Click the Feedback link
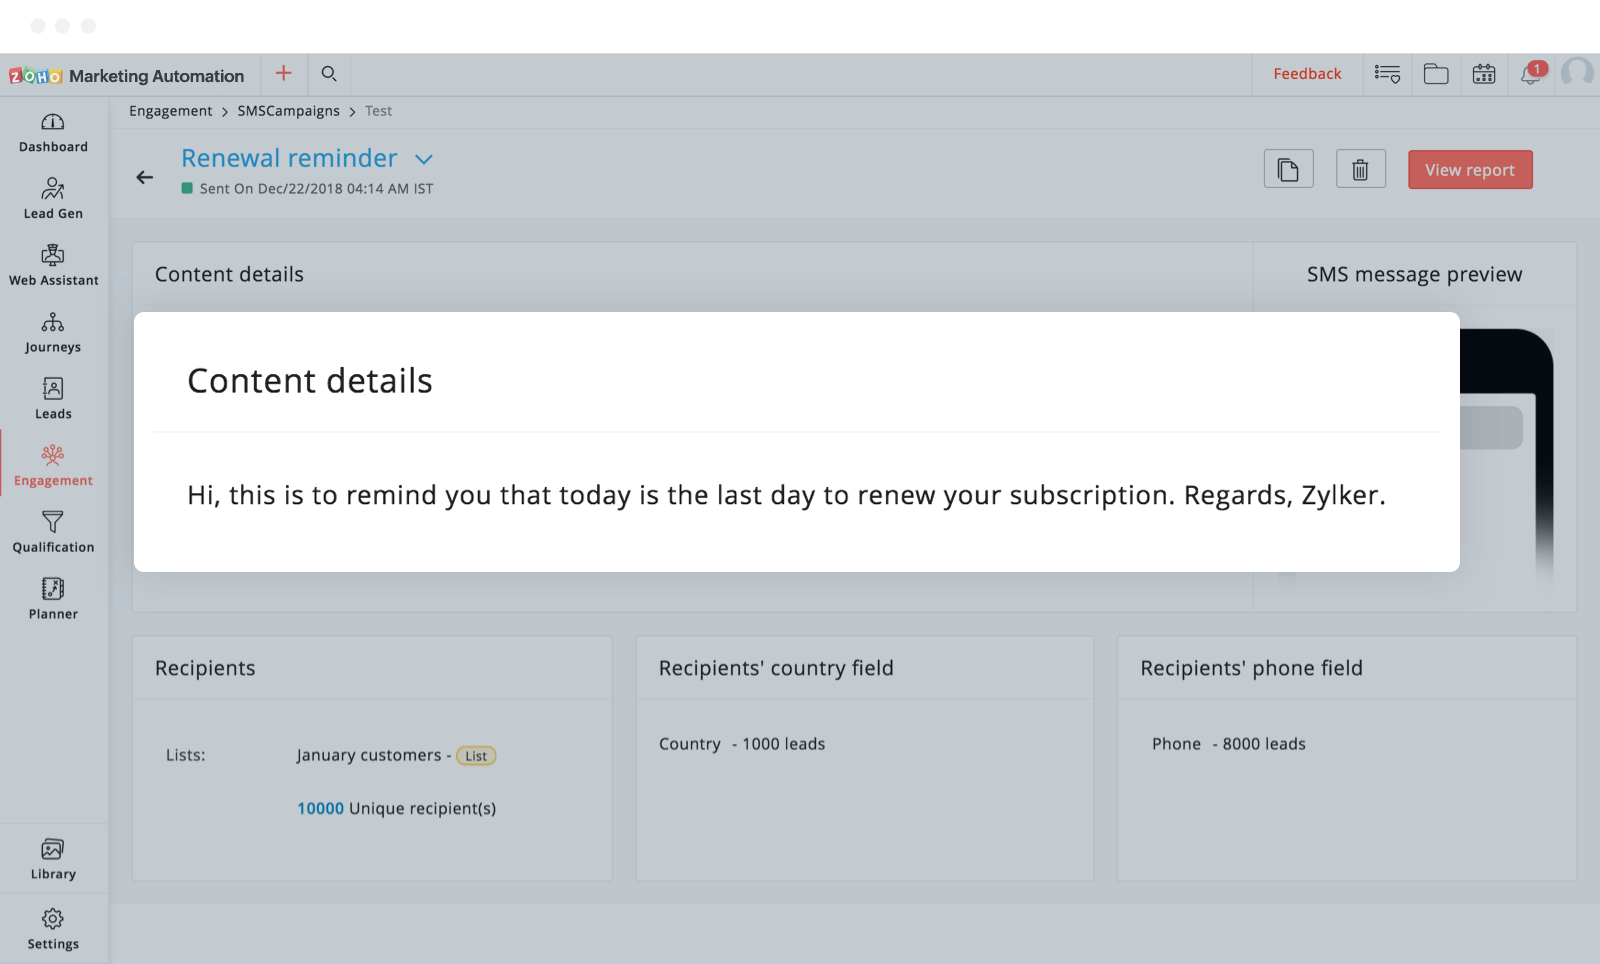Screen dimensions: 1600x964 click(x=1307, y=74)
